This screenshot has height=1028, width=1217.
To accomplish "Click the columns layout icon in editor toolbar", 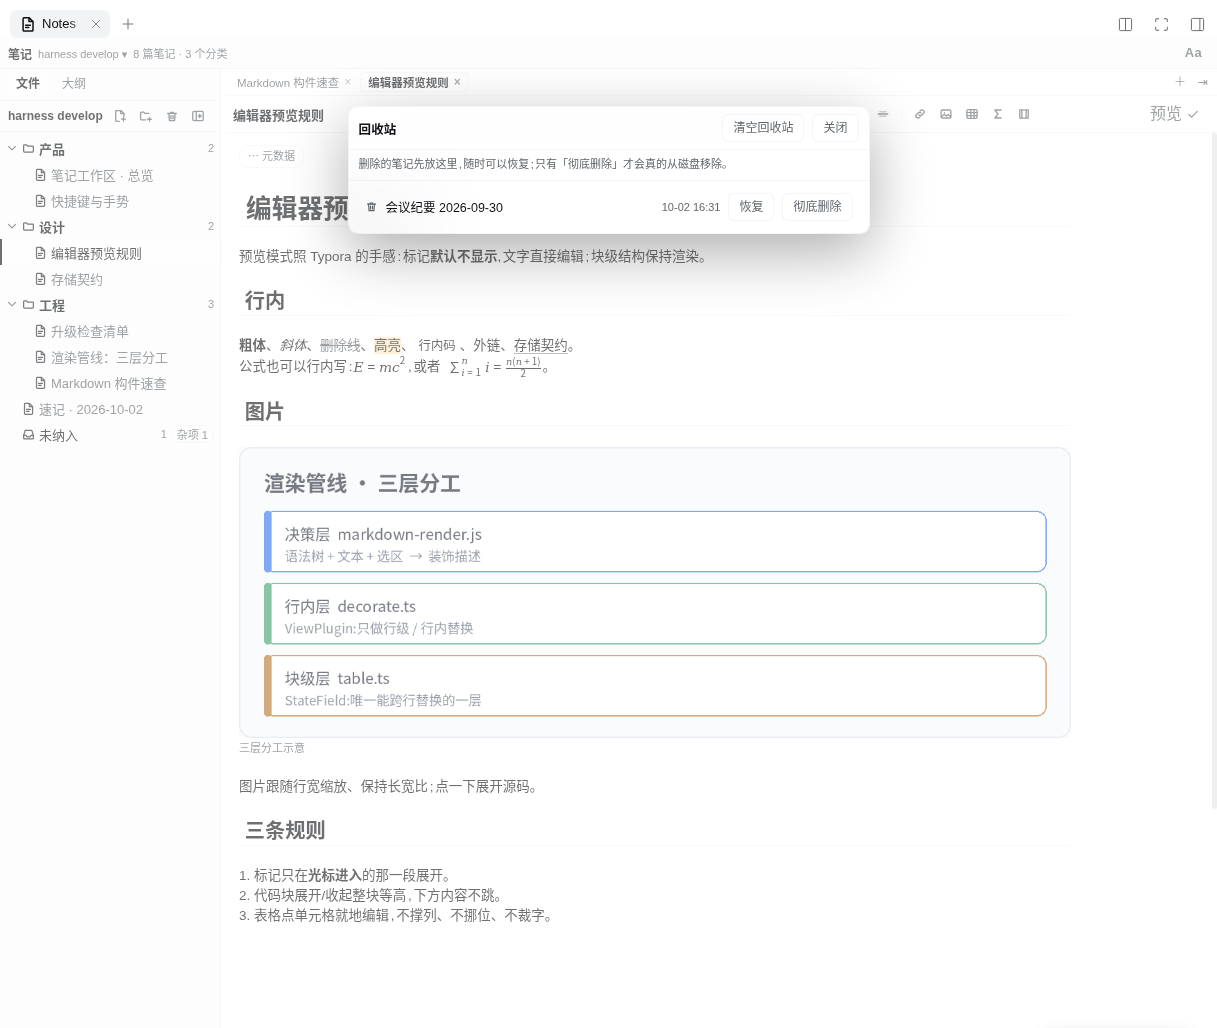I will click(1024, 114).
